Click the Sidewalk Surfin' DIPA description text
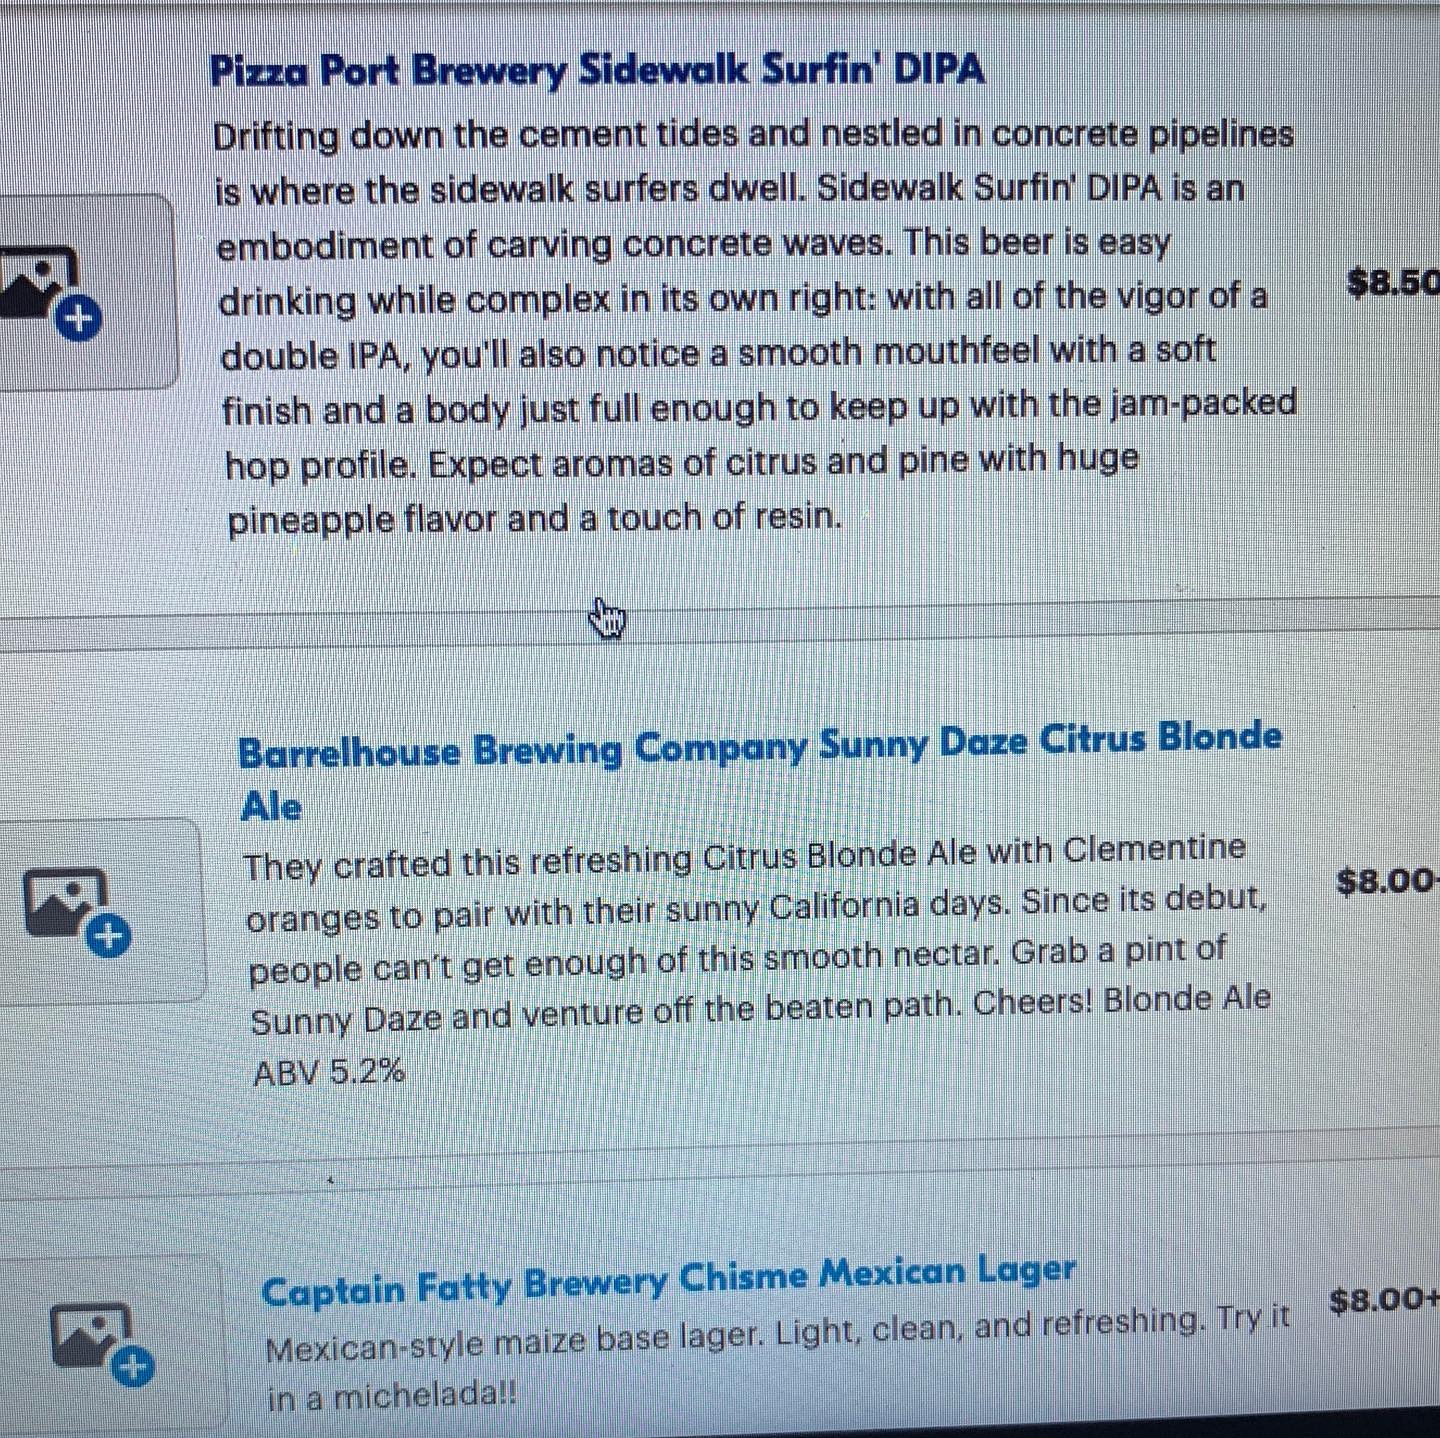The width and height of the screenshot is (1440, 1438). point(755,327)
